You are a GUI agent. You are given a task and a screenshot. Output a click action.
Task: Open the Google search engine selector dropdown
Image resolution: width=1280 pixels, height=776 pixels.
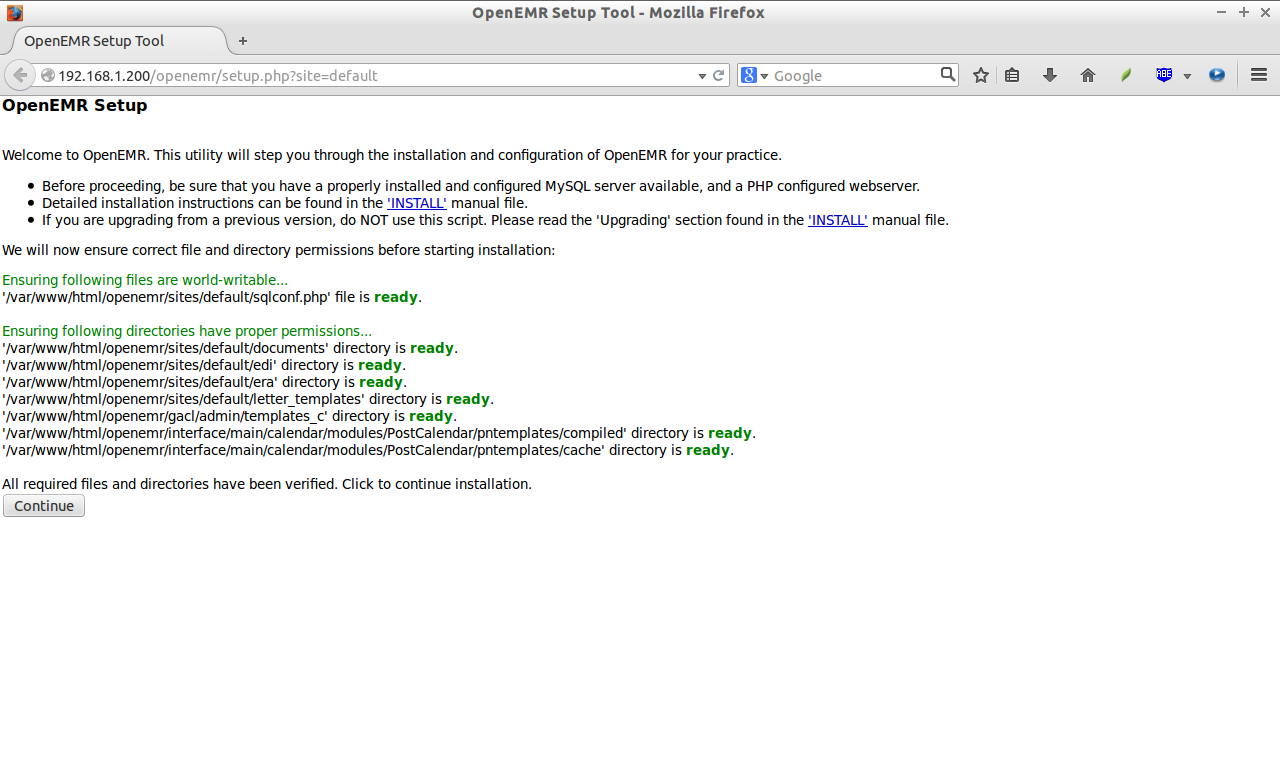[x=754, y=75]
